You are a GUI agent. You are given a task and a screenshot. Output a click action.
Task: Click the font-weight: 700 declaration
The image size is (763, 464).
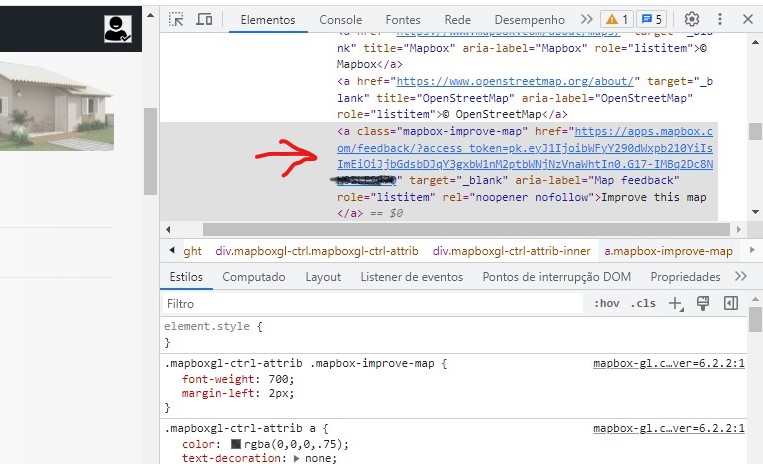(238, 379)
